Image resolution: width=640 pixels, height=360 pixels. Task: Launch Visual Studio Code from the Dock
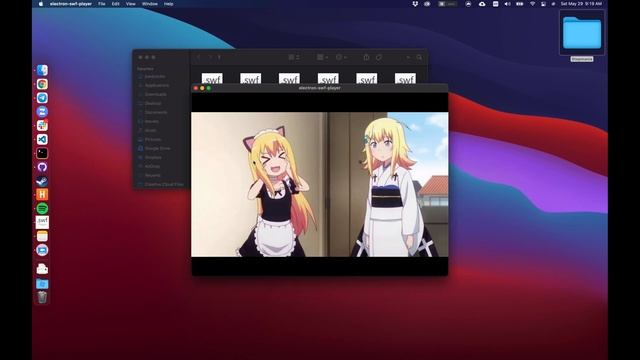(42, 139)
